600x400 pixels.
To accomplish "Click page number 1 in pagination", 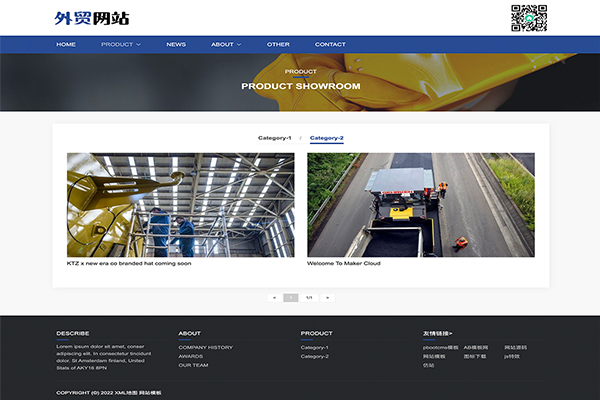I will coord(291,297).
